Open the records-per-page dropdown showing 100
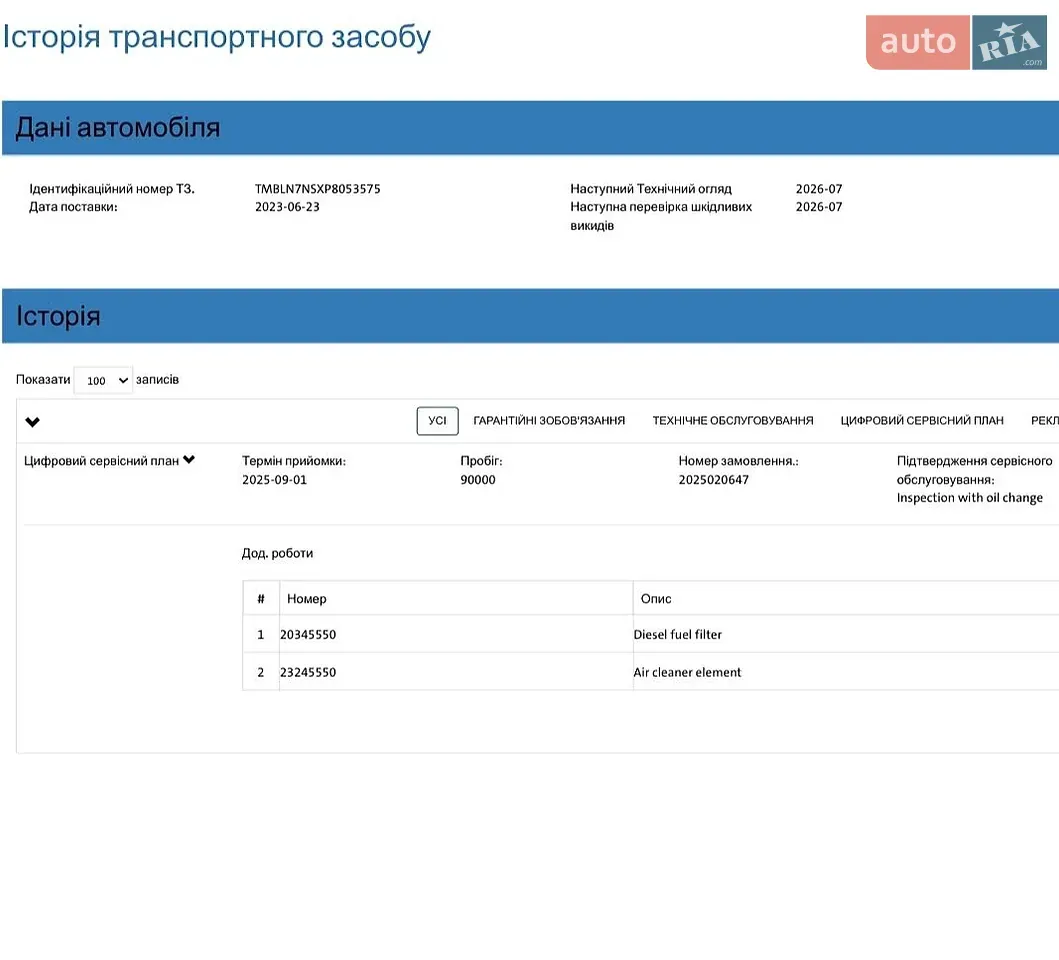The image size is (1059, 960). [103, 380]
